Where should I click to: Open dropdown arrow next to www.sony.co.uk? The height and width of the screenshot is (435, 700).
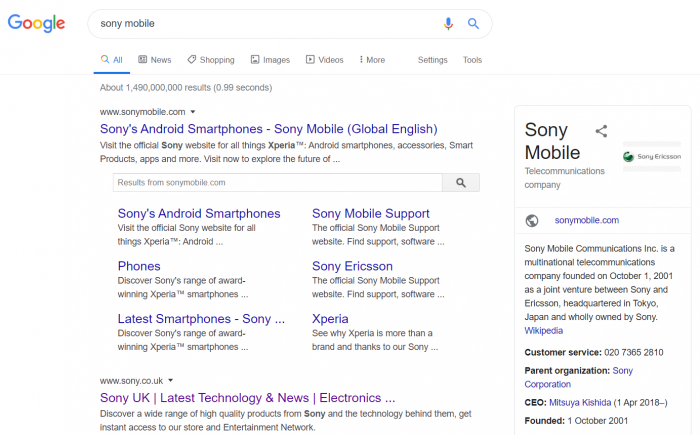tap(171, 381)
